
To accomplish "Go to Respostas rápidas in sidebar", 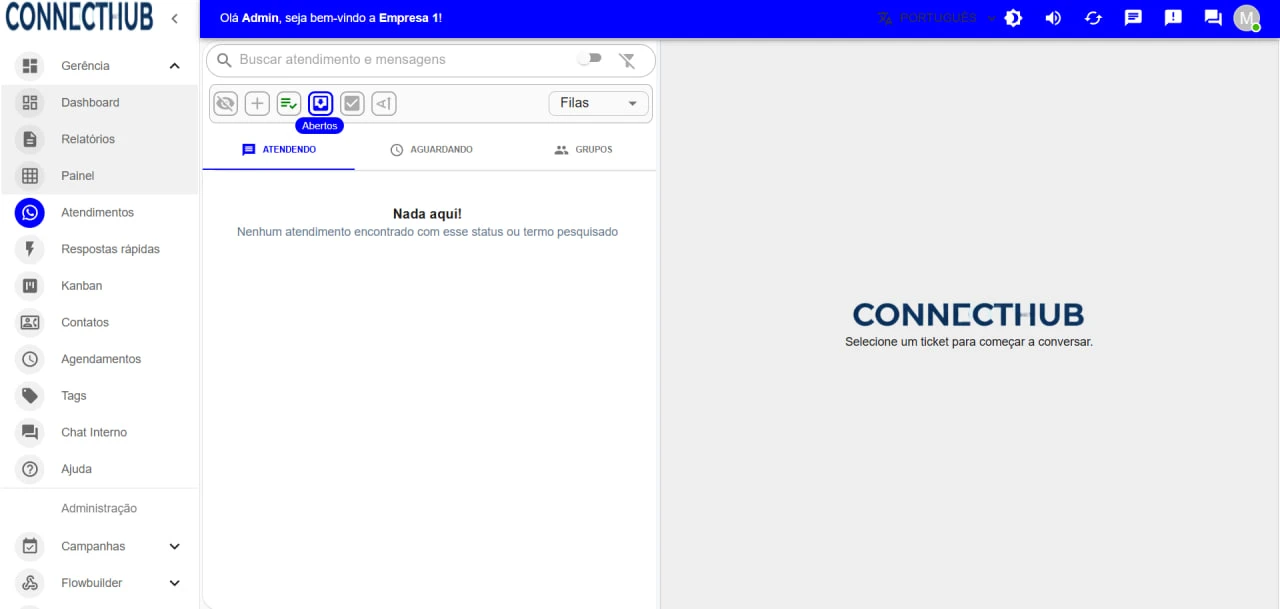I will click(x=110, y=249).
